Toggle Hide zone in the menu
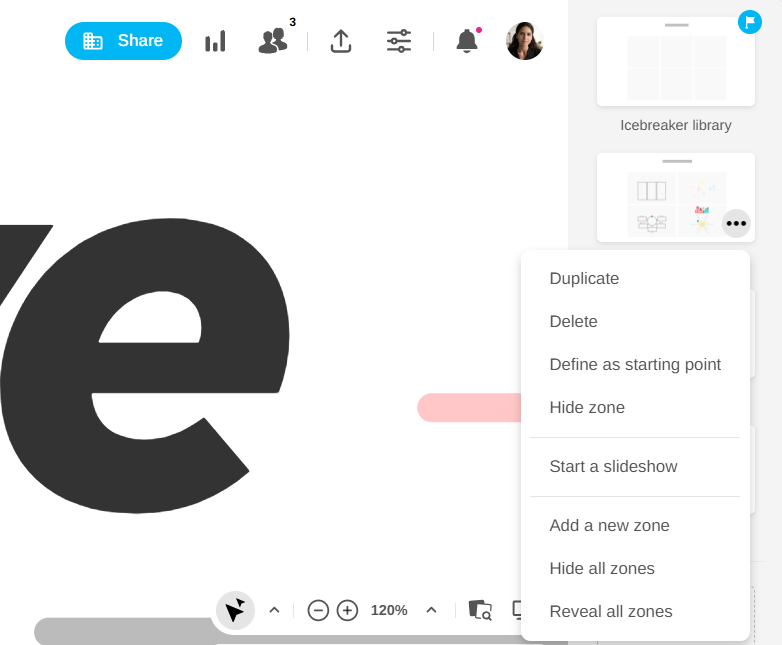Viewport: 782px width, 645px height. [587, 408]
